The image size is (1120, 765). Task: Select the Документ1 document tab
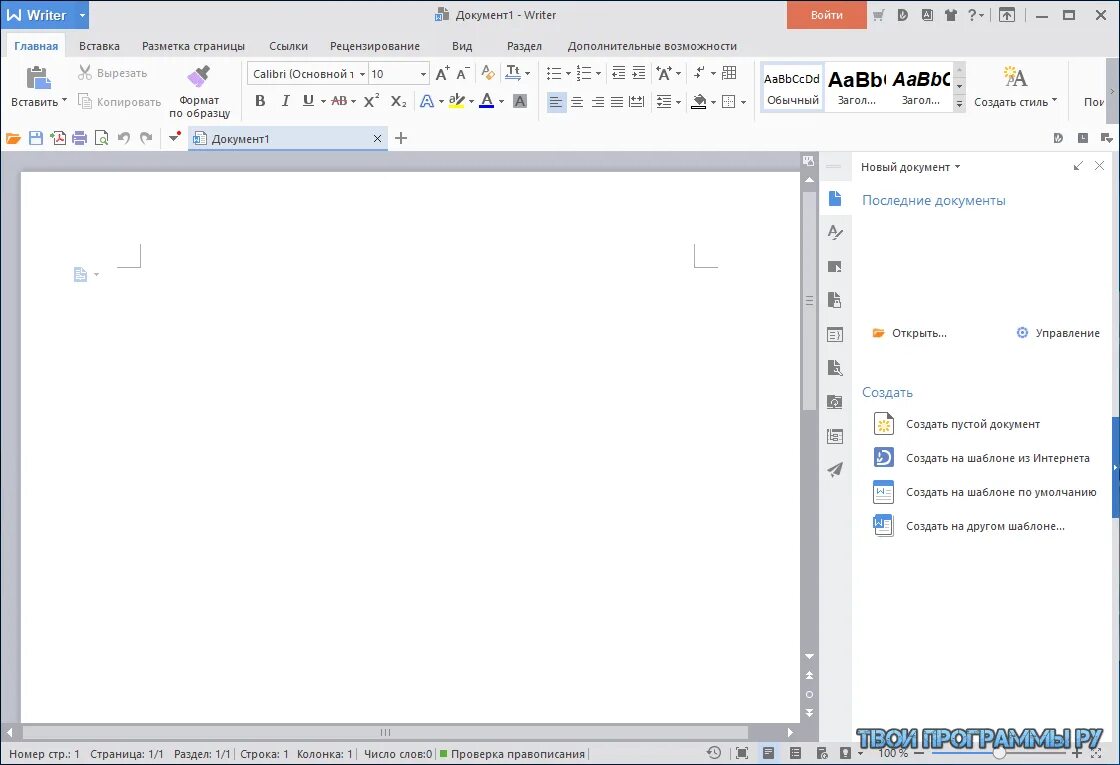(x=288, y=139)
